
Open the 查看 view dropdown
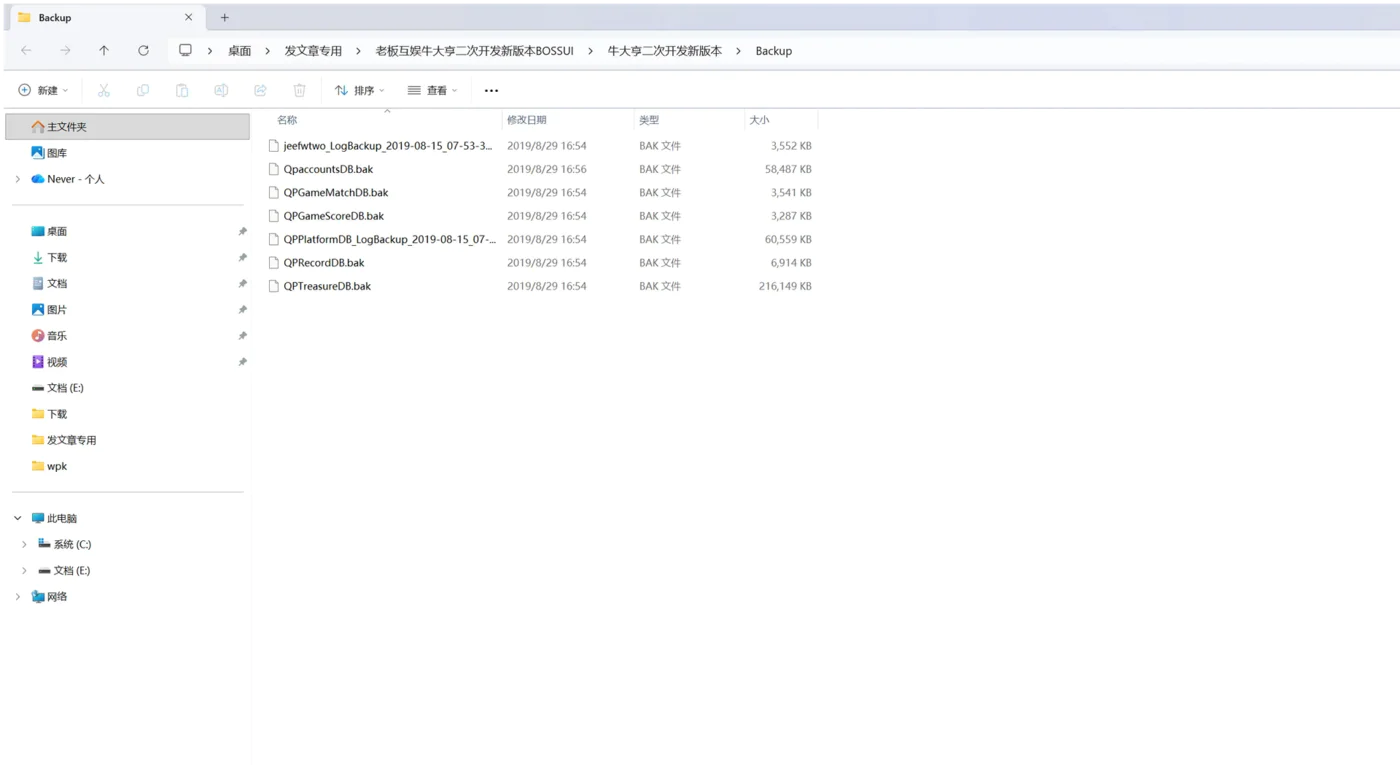[x=433, y=90]
